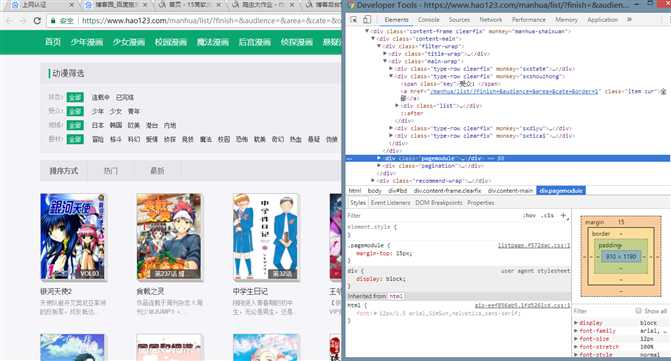Expand the computed font-size property
Screen dimensions: 671x361
click(x=576, y=339)
